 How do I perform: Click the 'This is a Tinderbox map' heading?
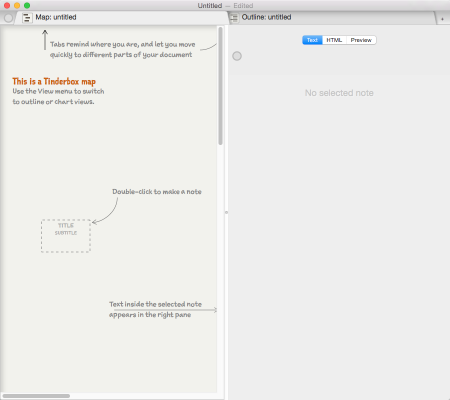click(x=54, y=82)
